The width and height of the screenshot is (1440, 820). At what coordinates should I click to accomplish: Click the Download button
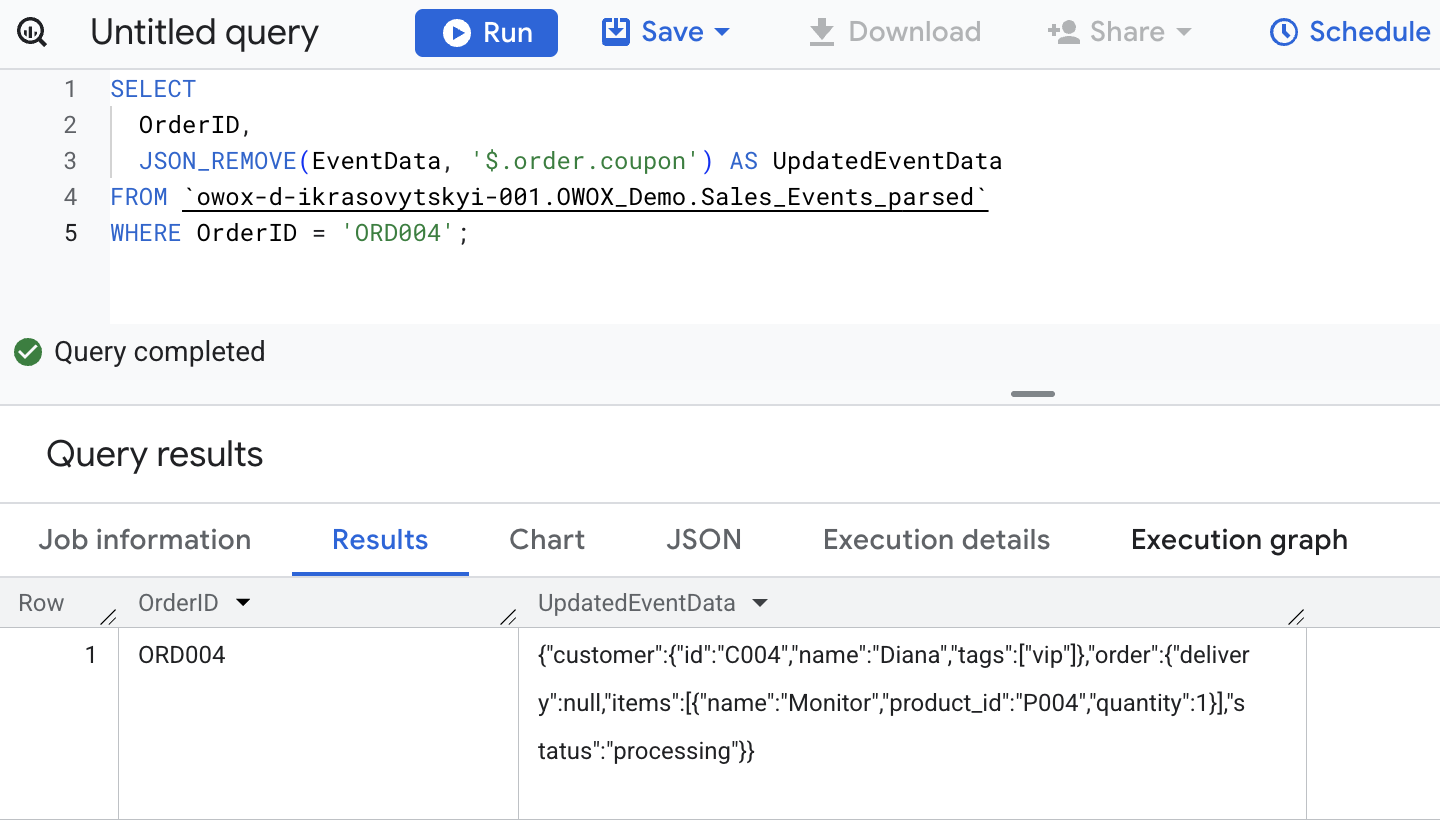coord(894,32)
